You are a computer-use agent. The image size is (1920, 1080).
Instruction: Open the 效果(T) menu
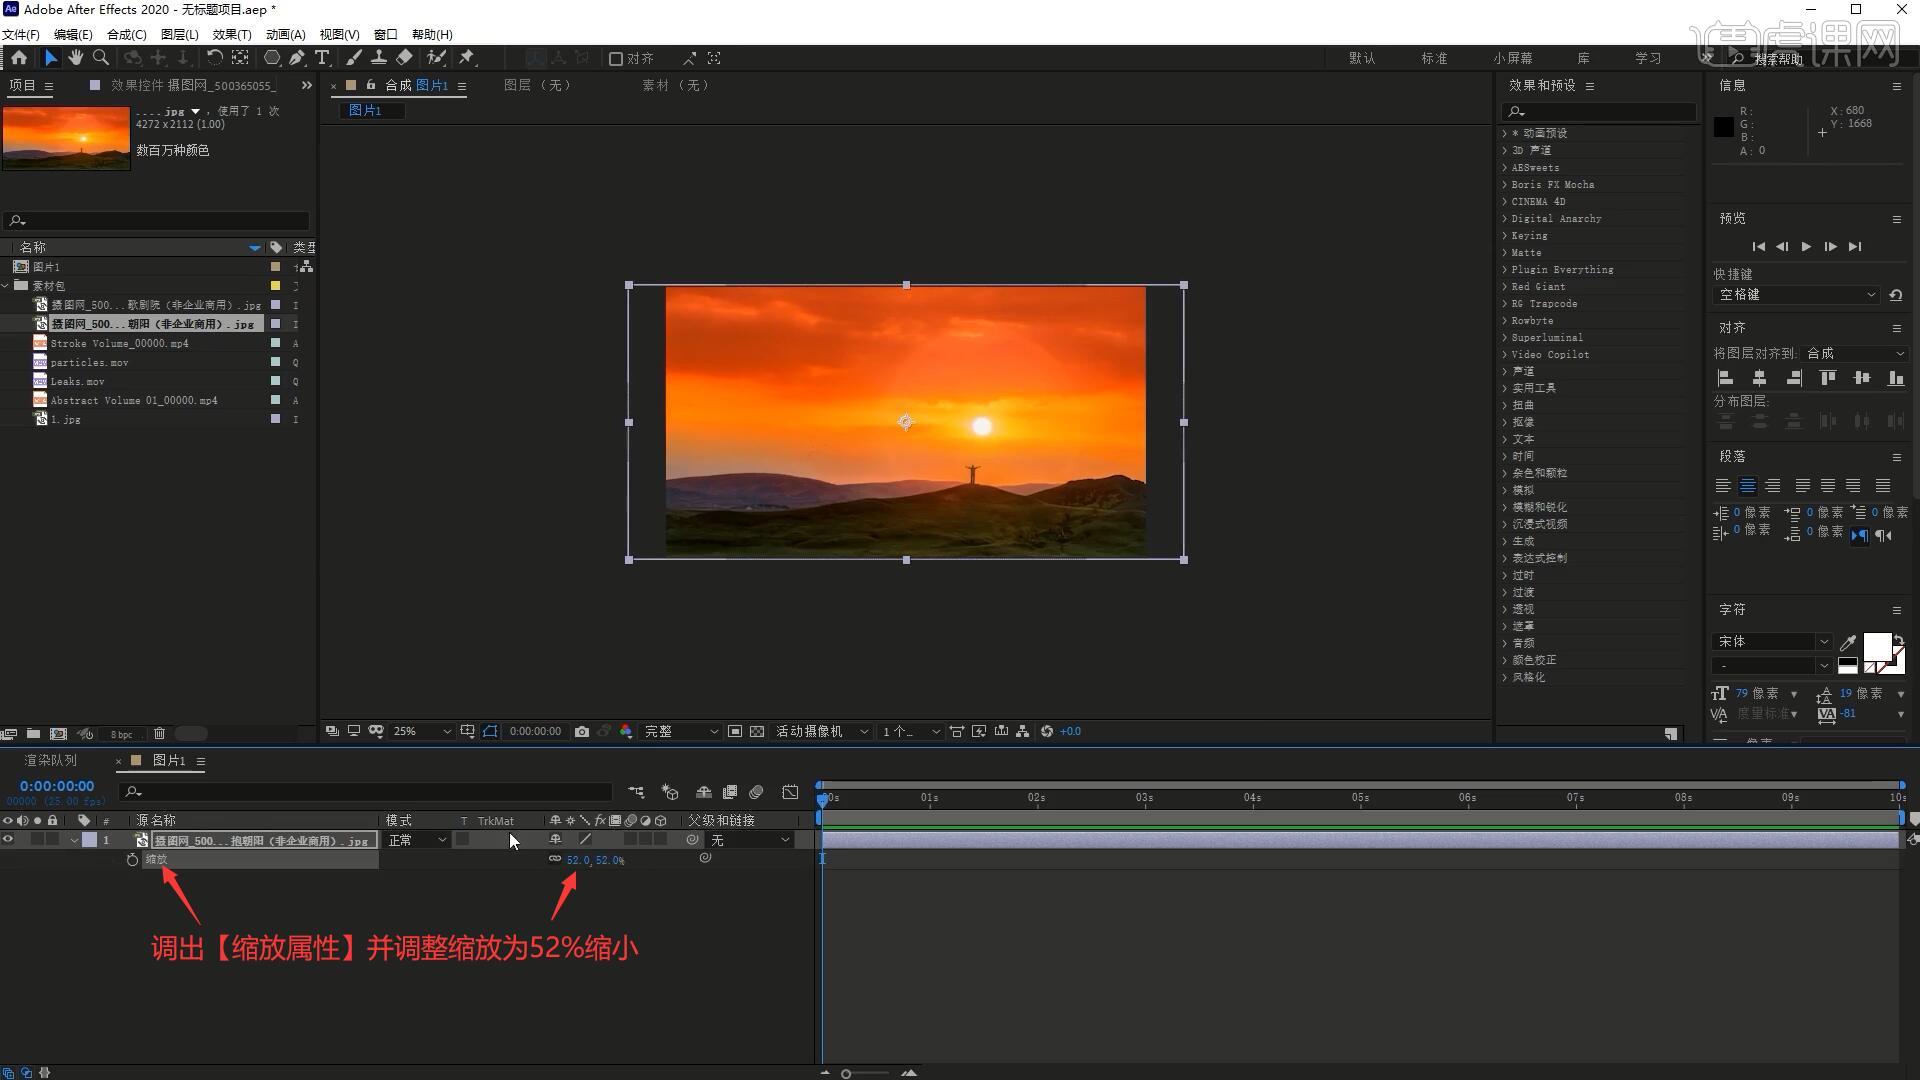[231, 34]
